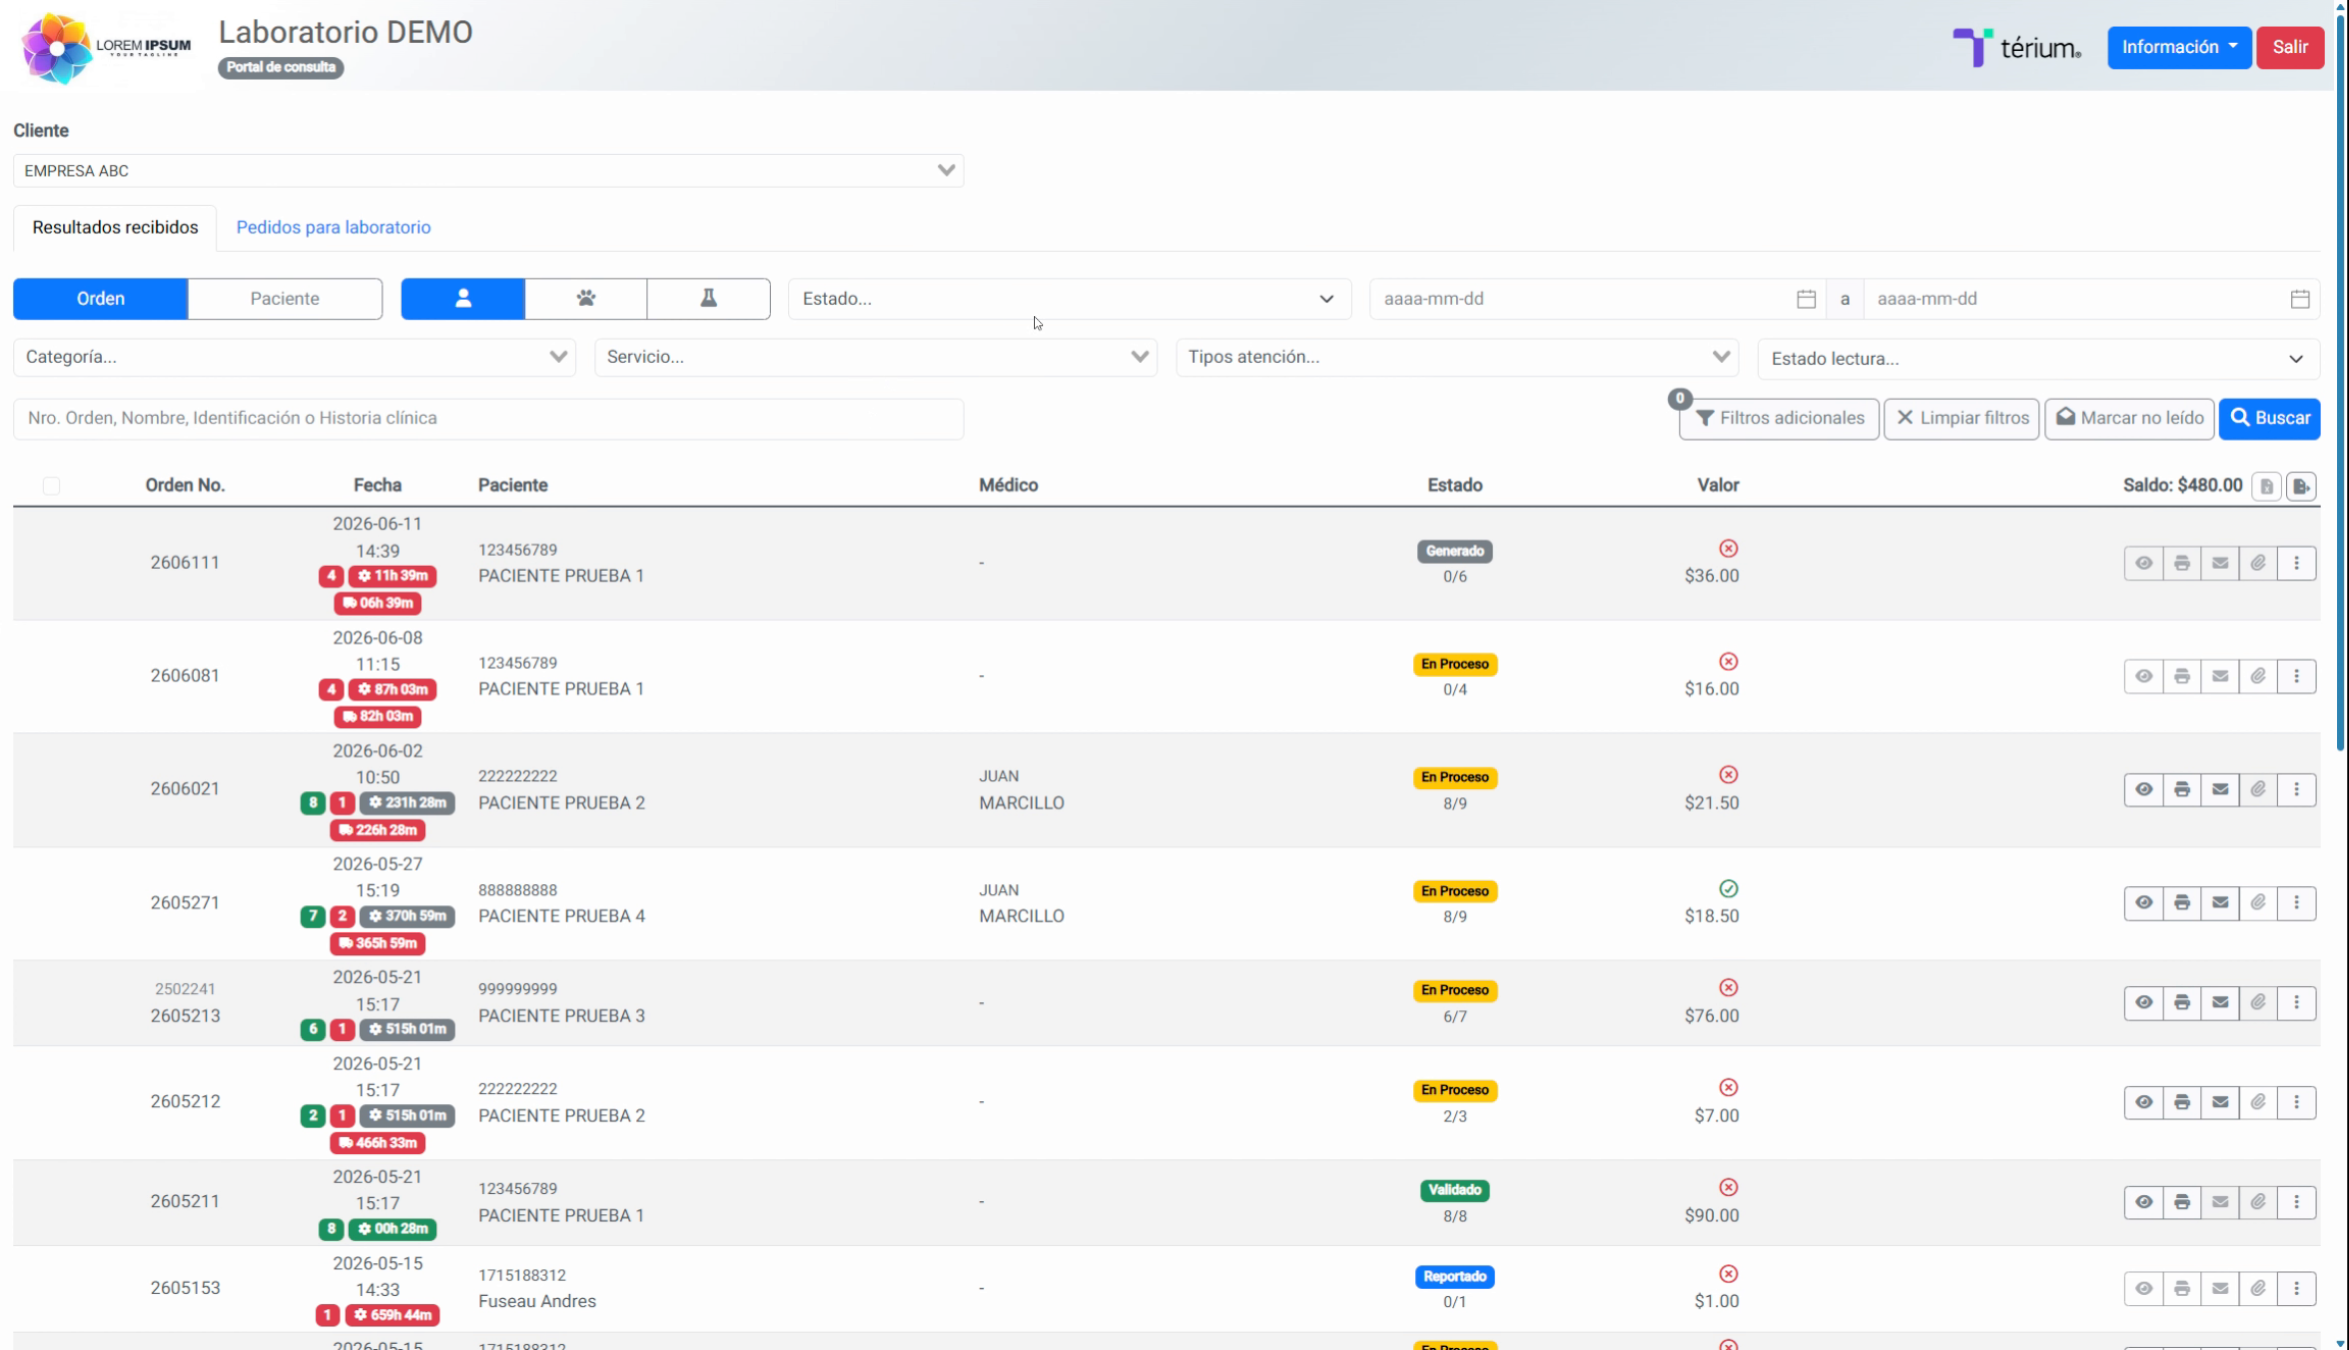Focus the order number search field

(488, 418)
